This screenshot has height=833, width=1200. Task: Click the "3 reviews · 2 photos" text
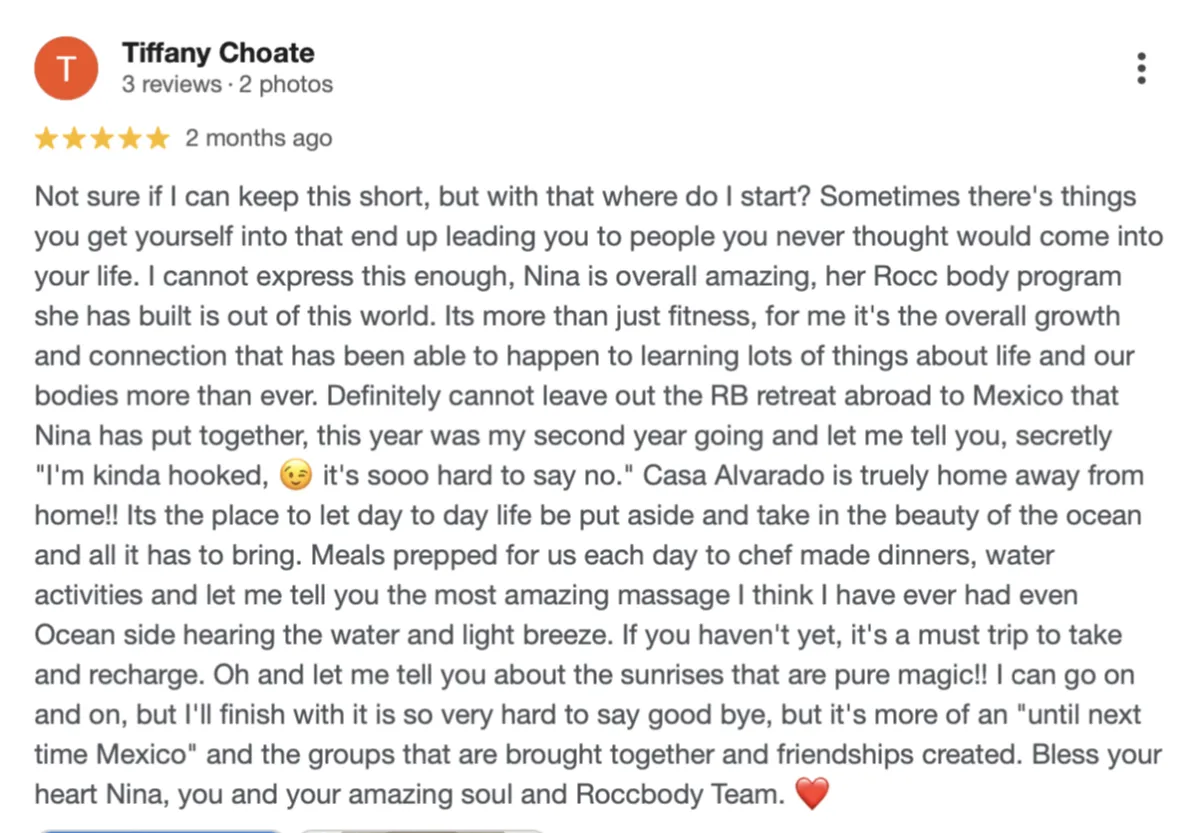point(227,85)
